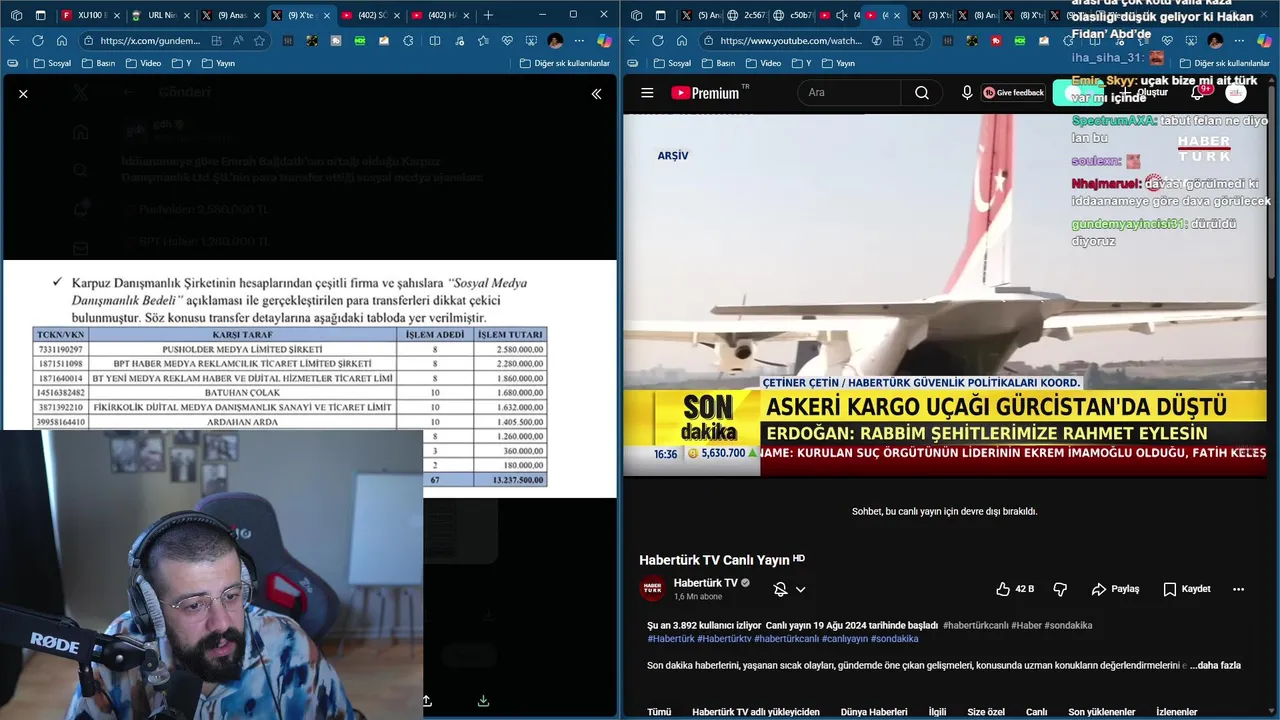Dislike the Habertürk video
1280x720 pixels.
[x=1061, y=589]
